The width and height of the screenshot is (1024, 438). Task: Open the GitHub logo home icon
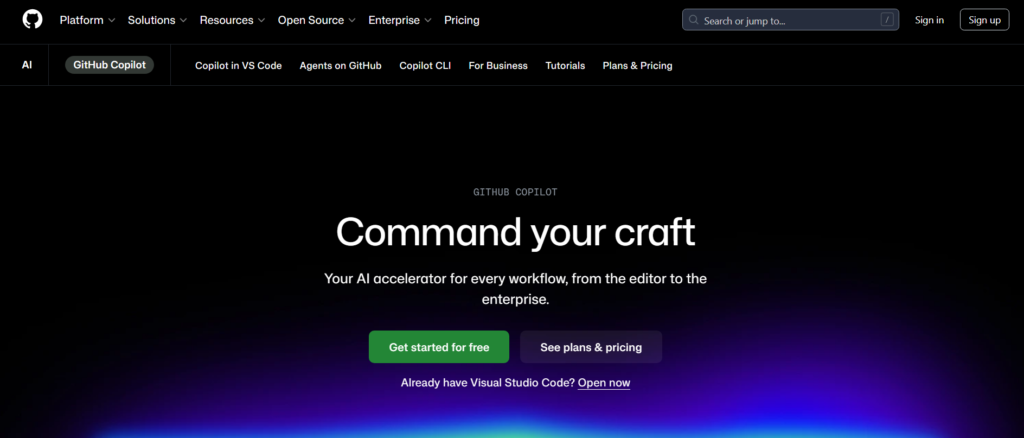coord(32,20)
